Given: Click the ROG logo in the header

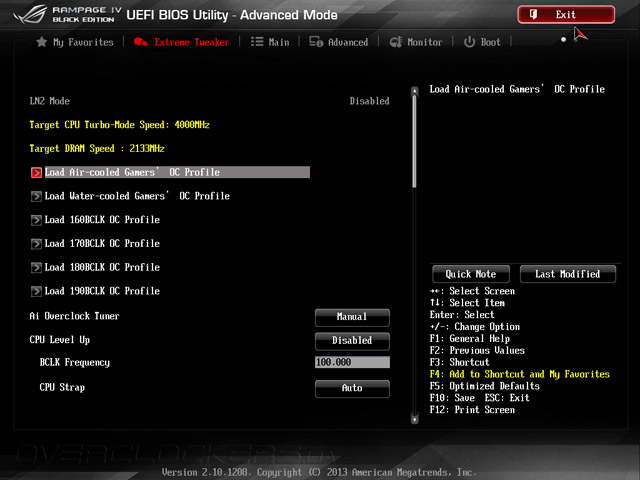Looking at the screenshot, I should click(29, 15).
